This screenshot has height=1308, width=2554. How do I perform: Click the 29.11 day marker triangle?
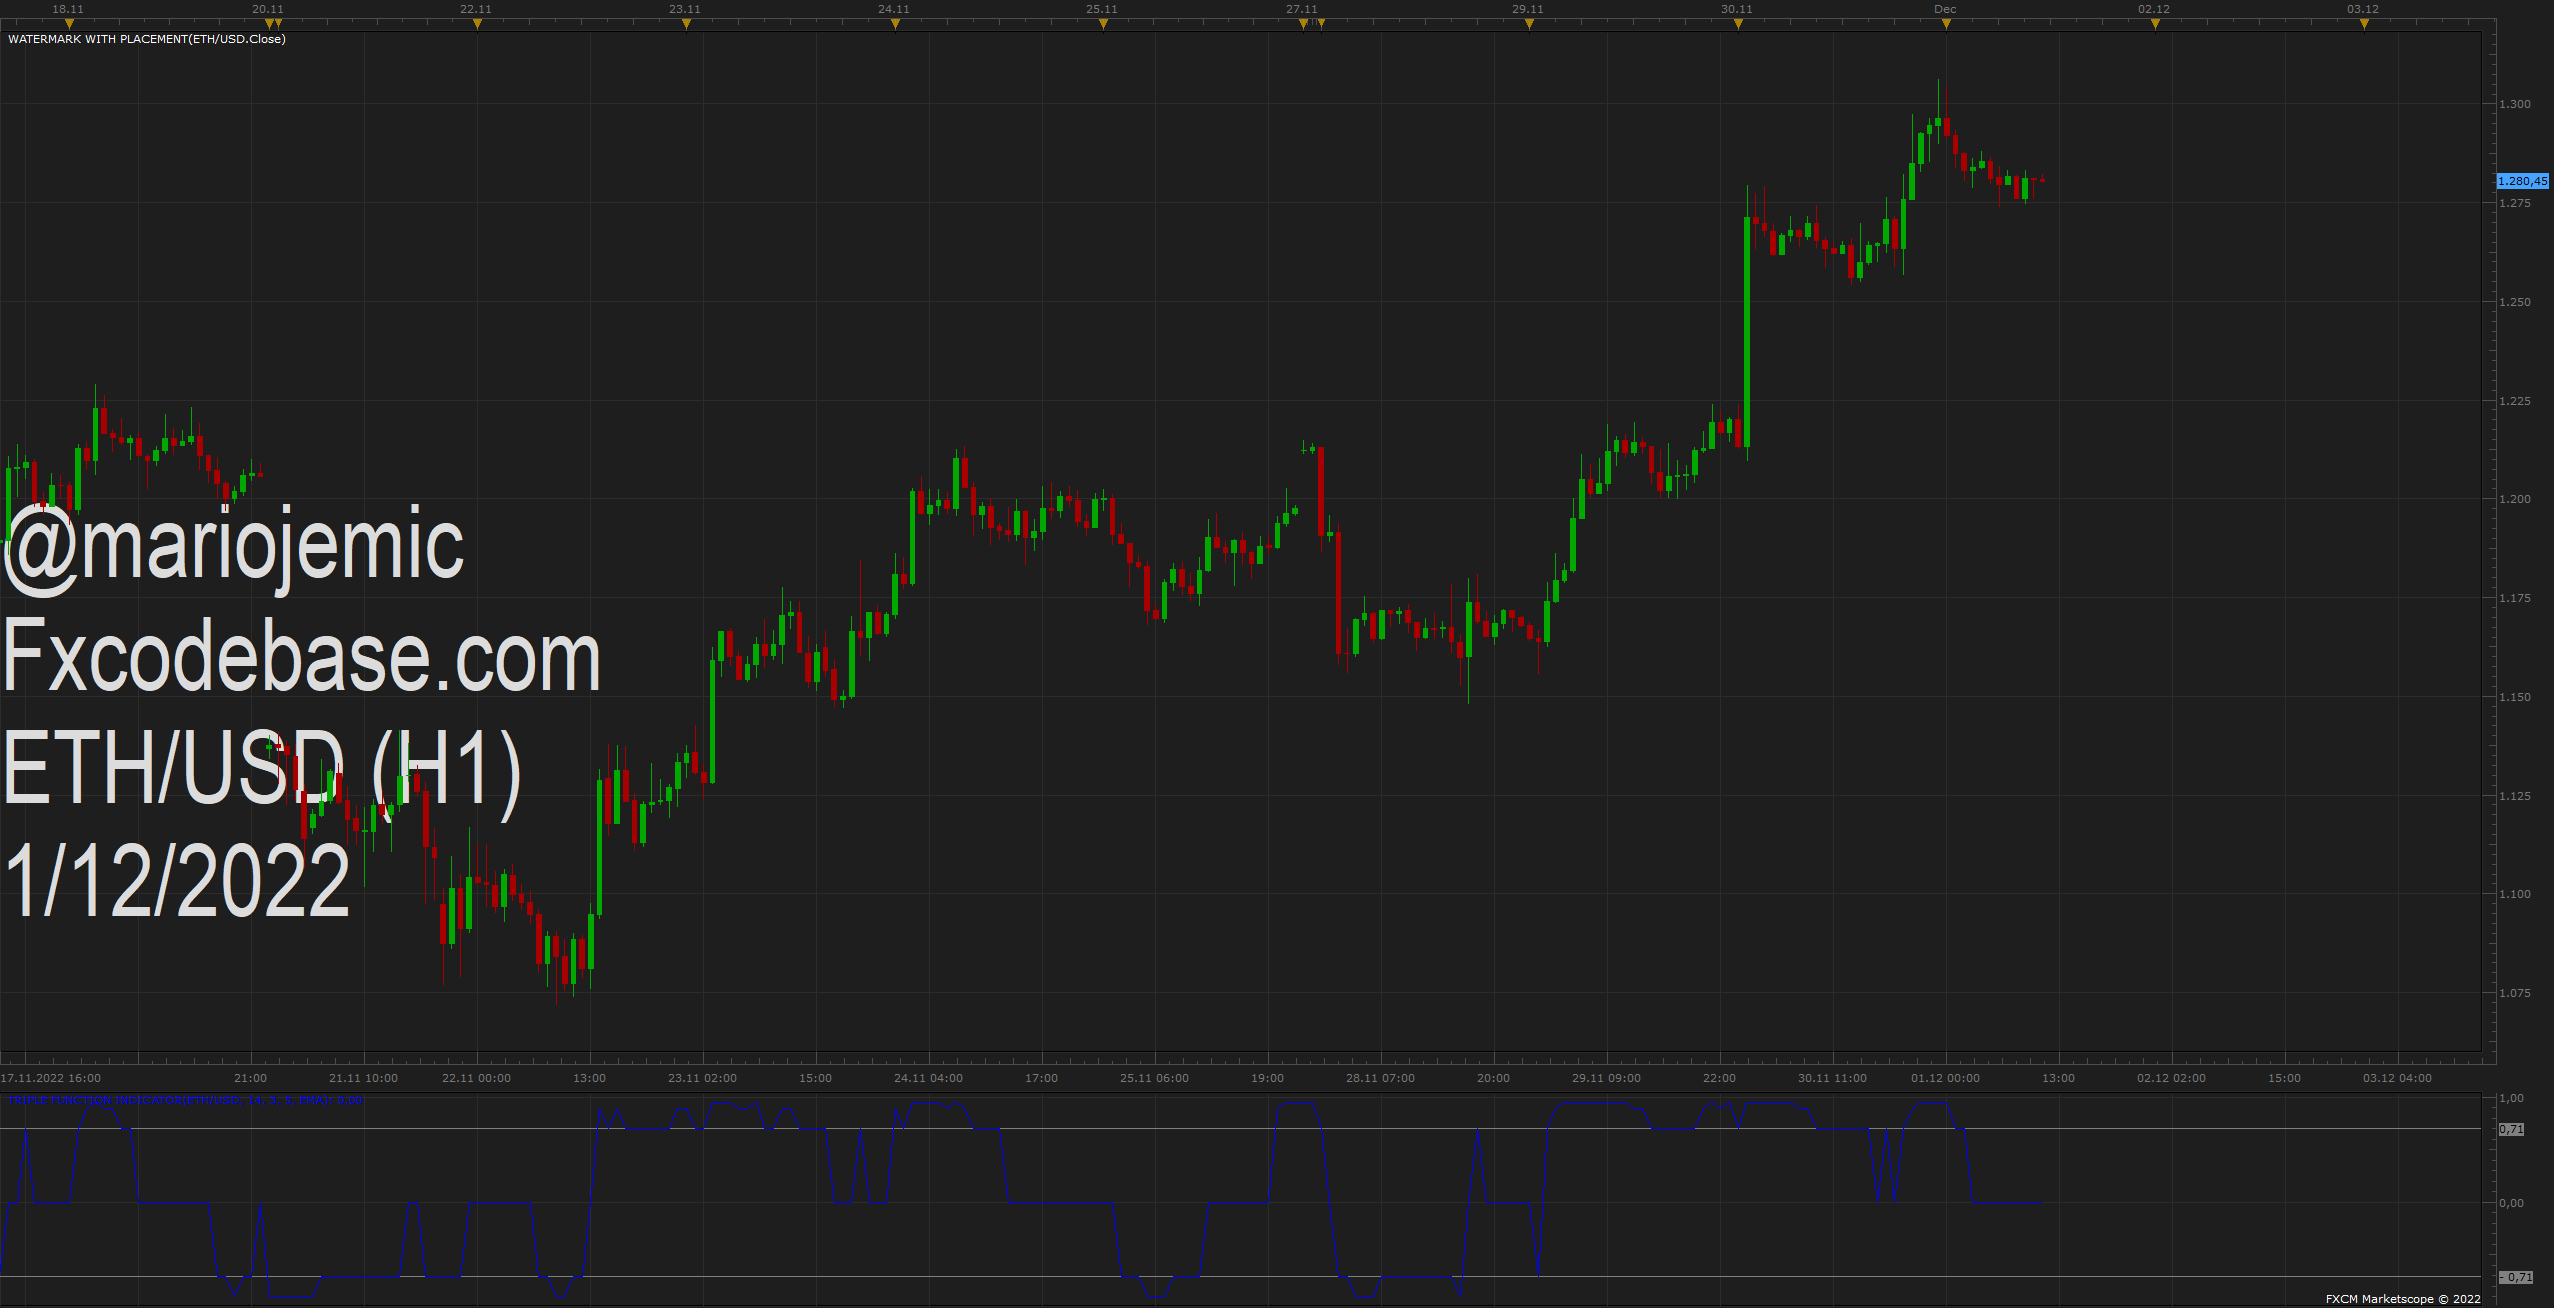click(x=1529, y=24)
